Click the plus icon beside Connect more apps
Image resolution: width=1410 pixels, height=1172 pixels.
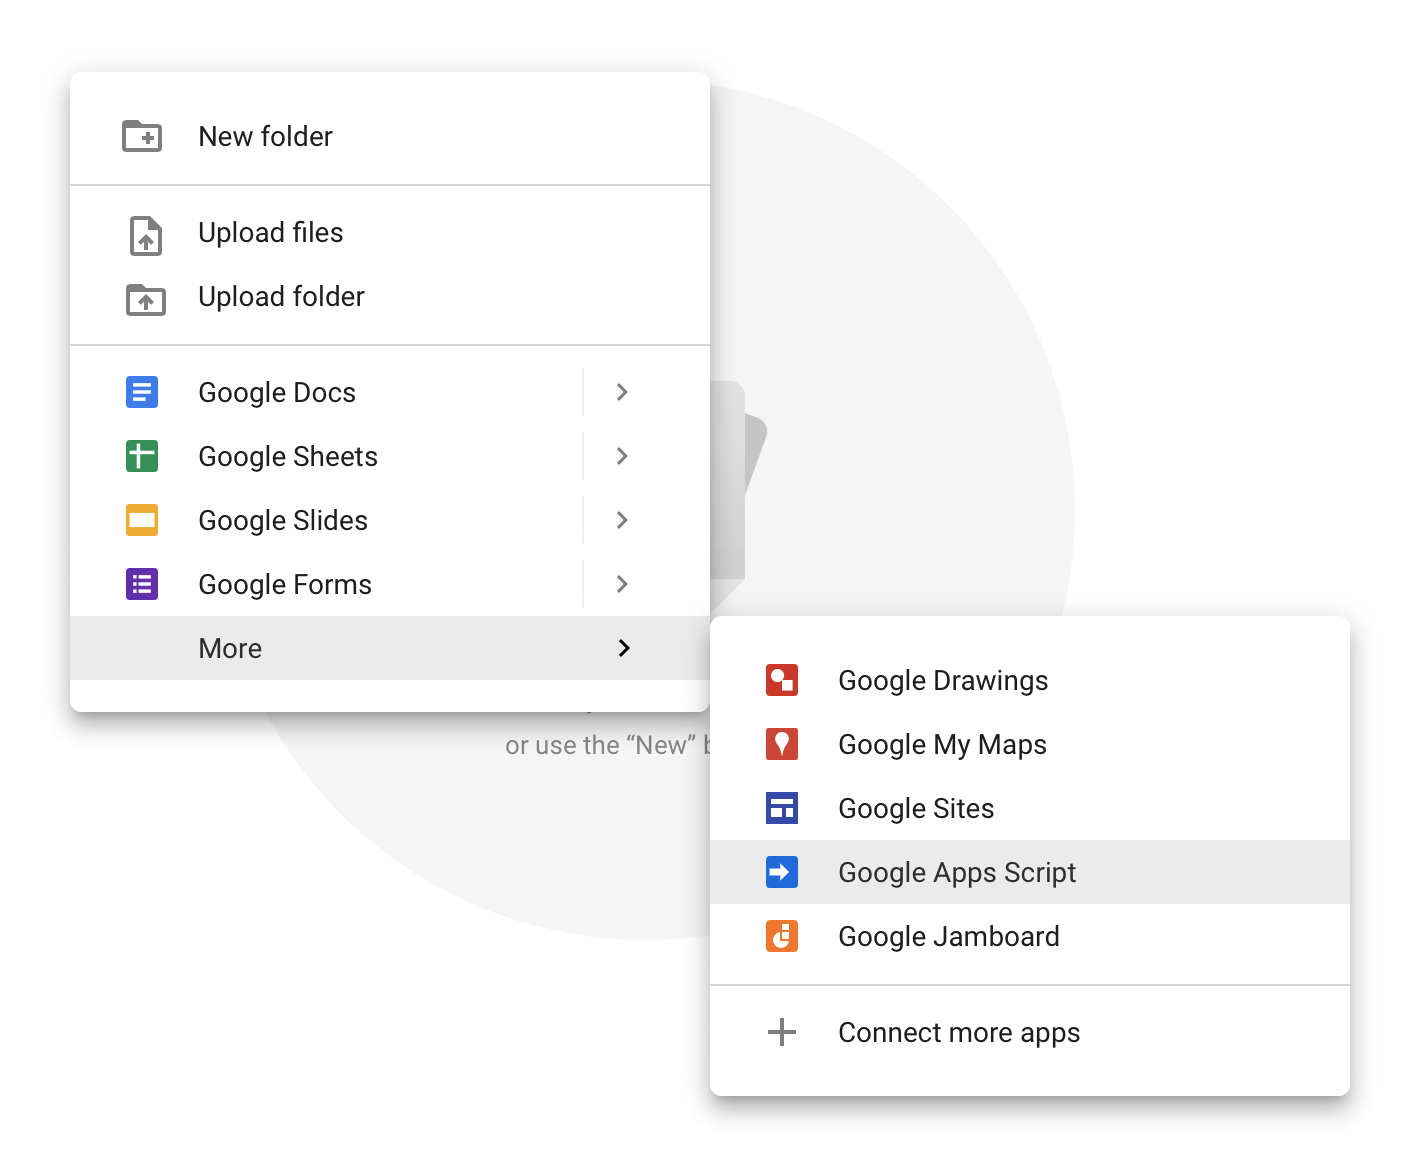782,1032
